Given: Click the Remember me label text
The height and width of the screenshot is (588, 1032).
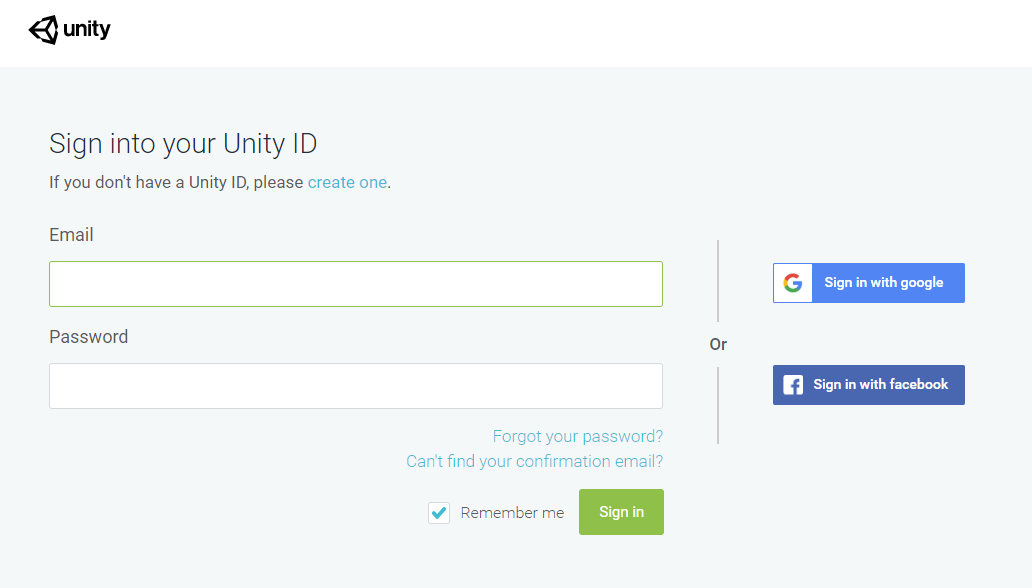Looking at the screenshot, I should [512, 513].
